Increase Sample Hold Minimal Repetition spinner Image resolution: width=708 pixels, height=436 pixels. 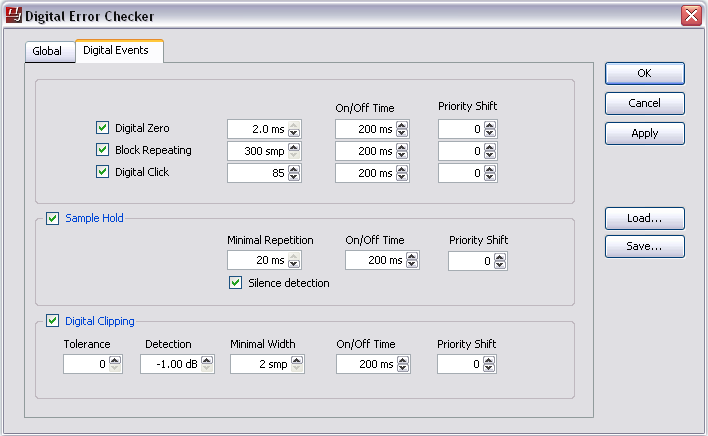294,256
